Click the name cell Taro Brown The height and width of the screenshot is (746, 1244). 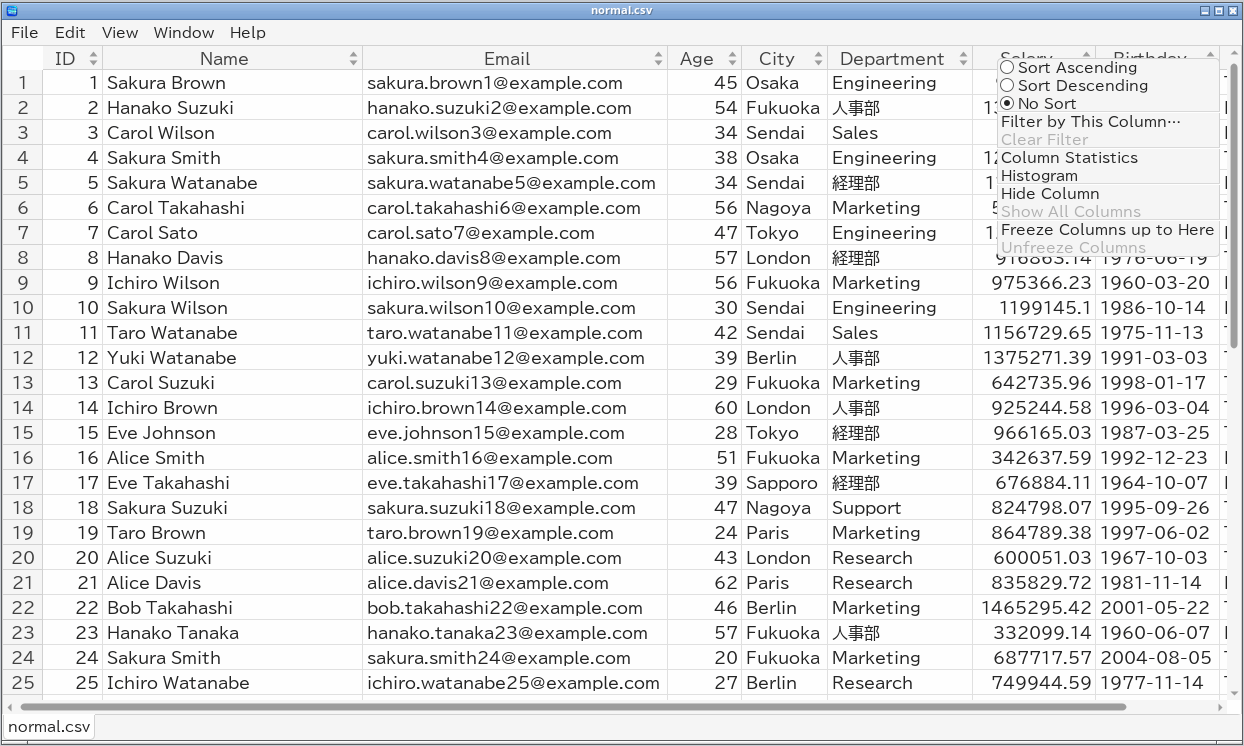[x=232, y=533]
